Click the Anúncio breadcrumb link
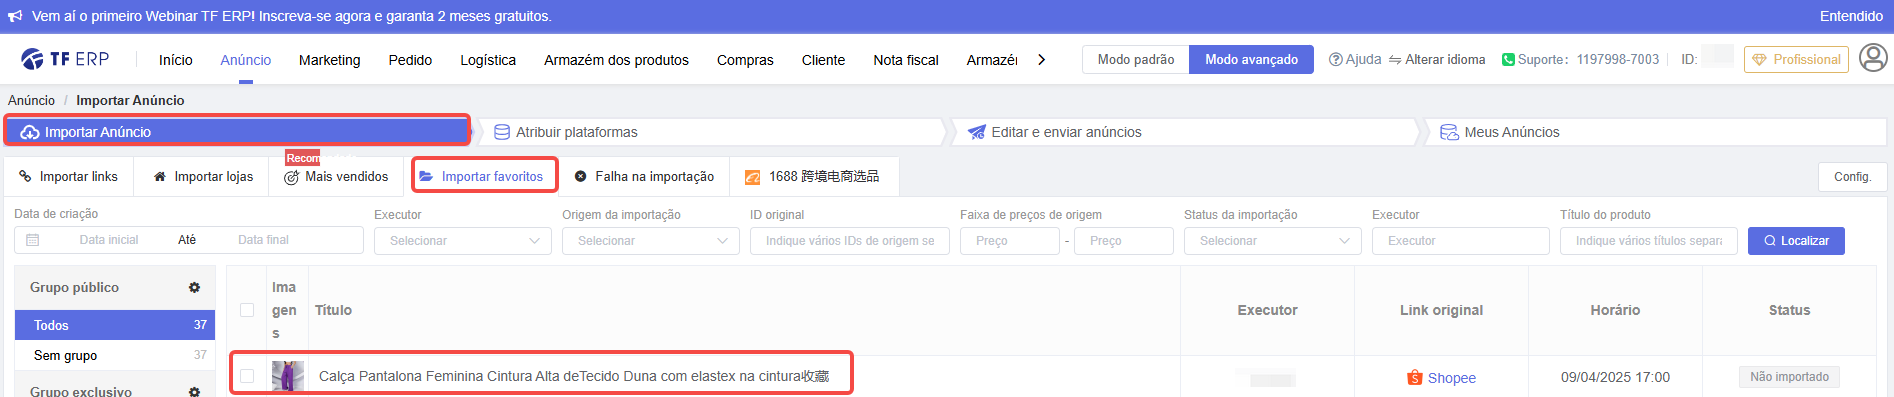This screenshot has height=397, width=1894. coord(31,100)
